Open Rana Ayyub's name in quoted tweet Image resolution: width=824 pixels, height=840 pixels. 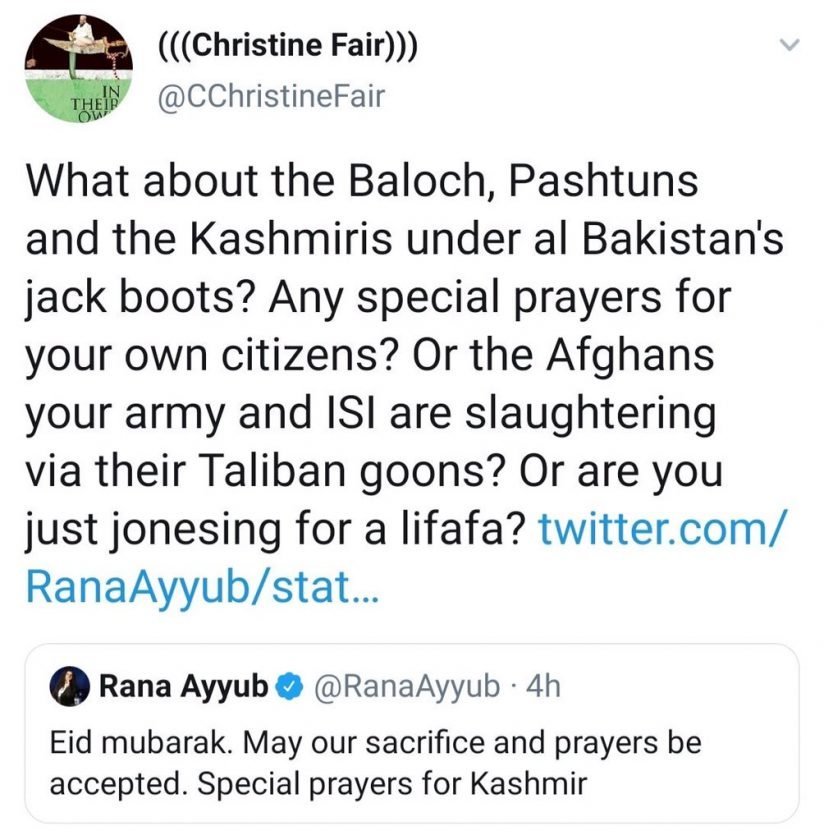pos(182,686)
